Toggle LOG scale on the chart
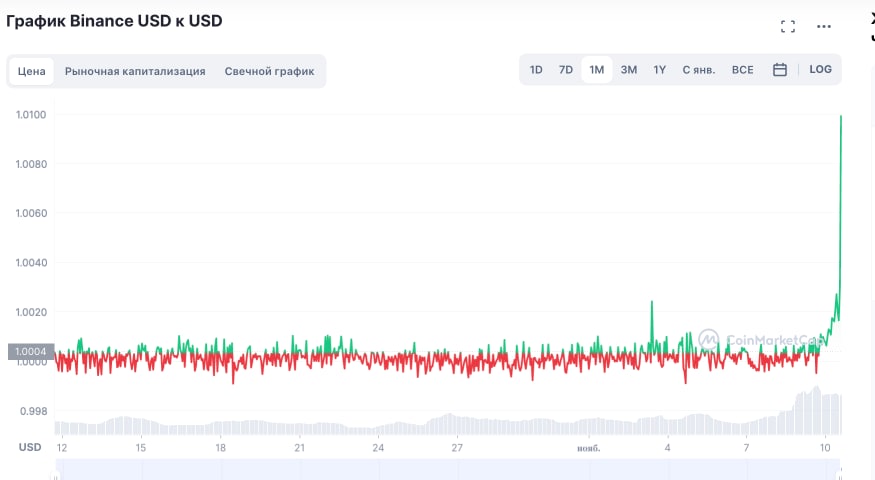The height and width of the screenshot is (480, 875). (x=820, y=69)
